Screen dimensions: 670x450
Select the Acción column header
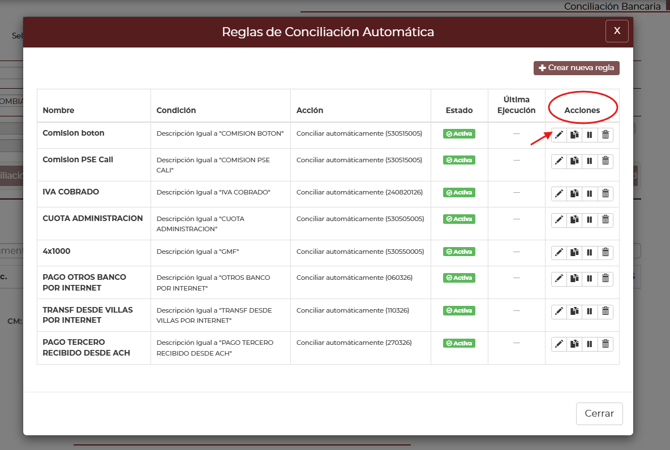click(310, 110)
